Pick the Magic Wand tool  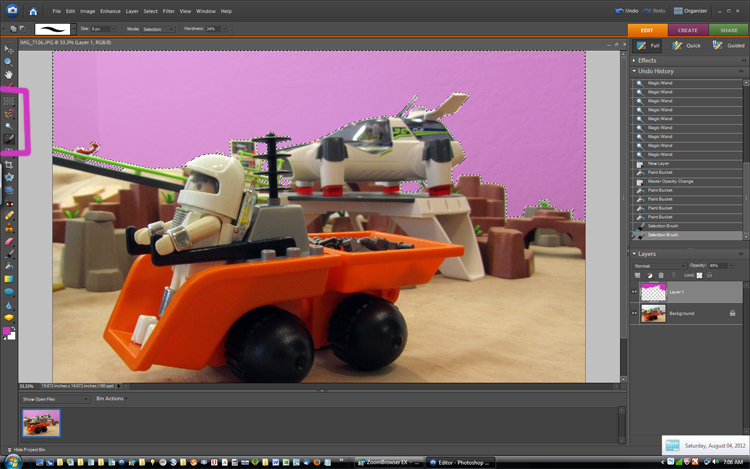point(9,127)
